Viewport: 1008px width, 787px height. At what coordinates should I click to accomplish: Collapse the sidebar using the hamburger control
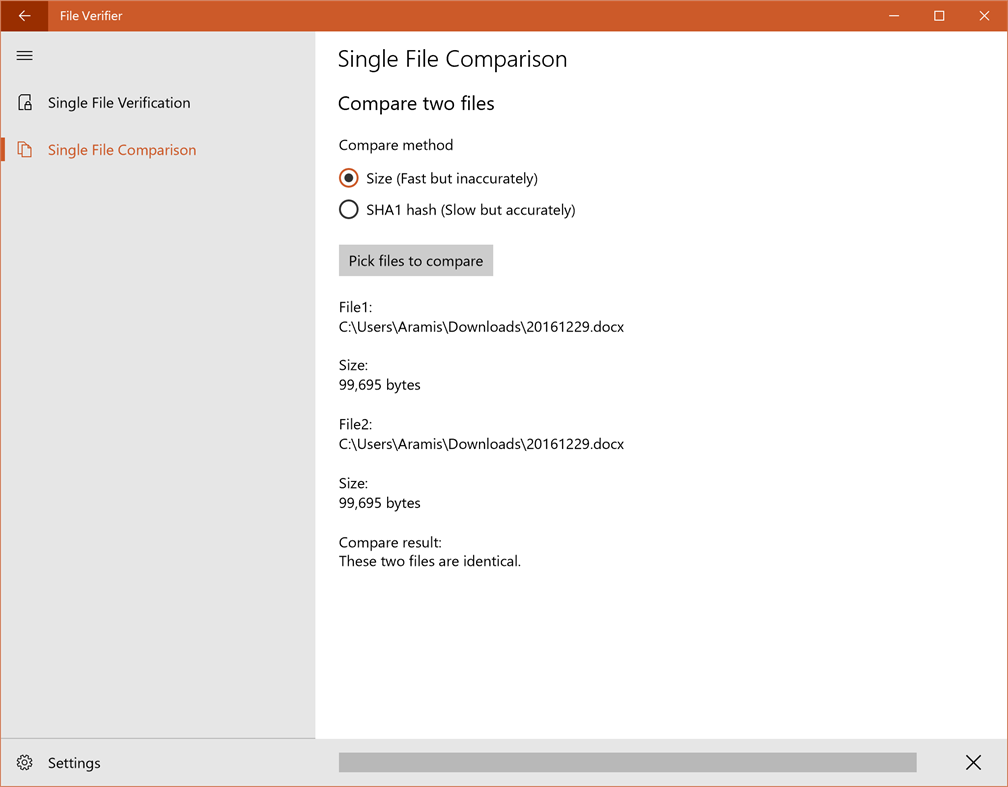point(24,55)
